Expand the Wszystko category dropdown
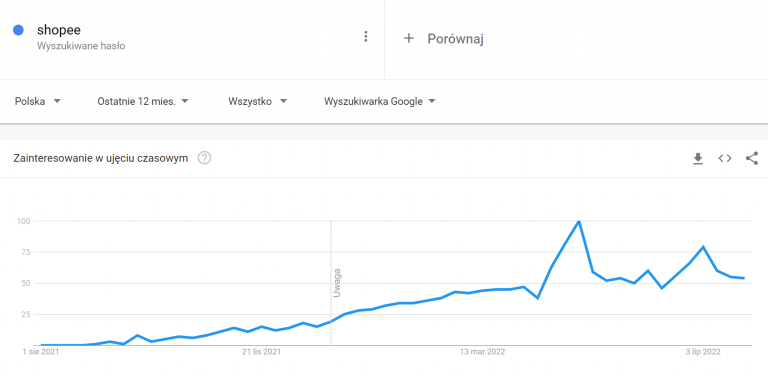Viewport: 768px width, 384px height. 257,101
